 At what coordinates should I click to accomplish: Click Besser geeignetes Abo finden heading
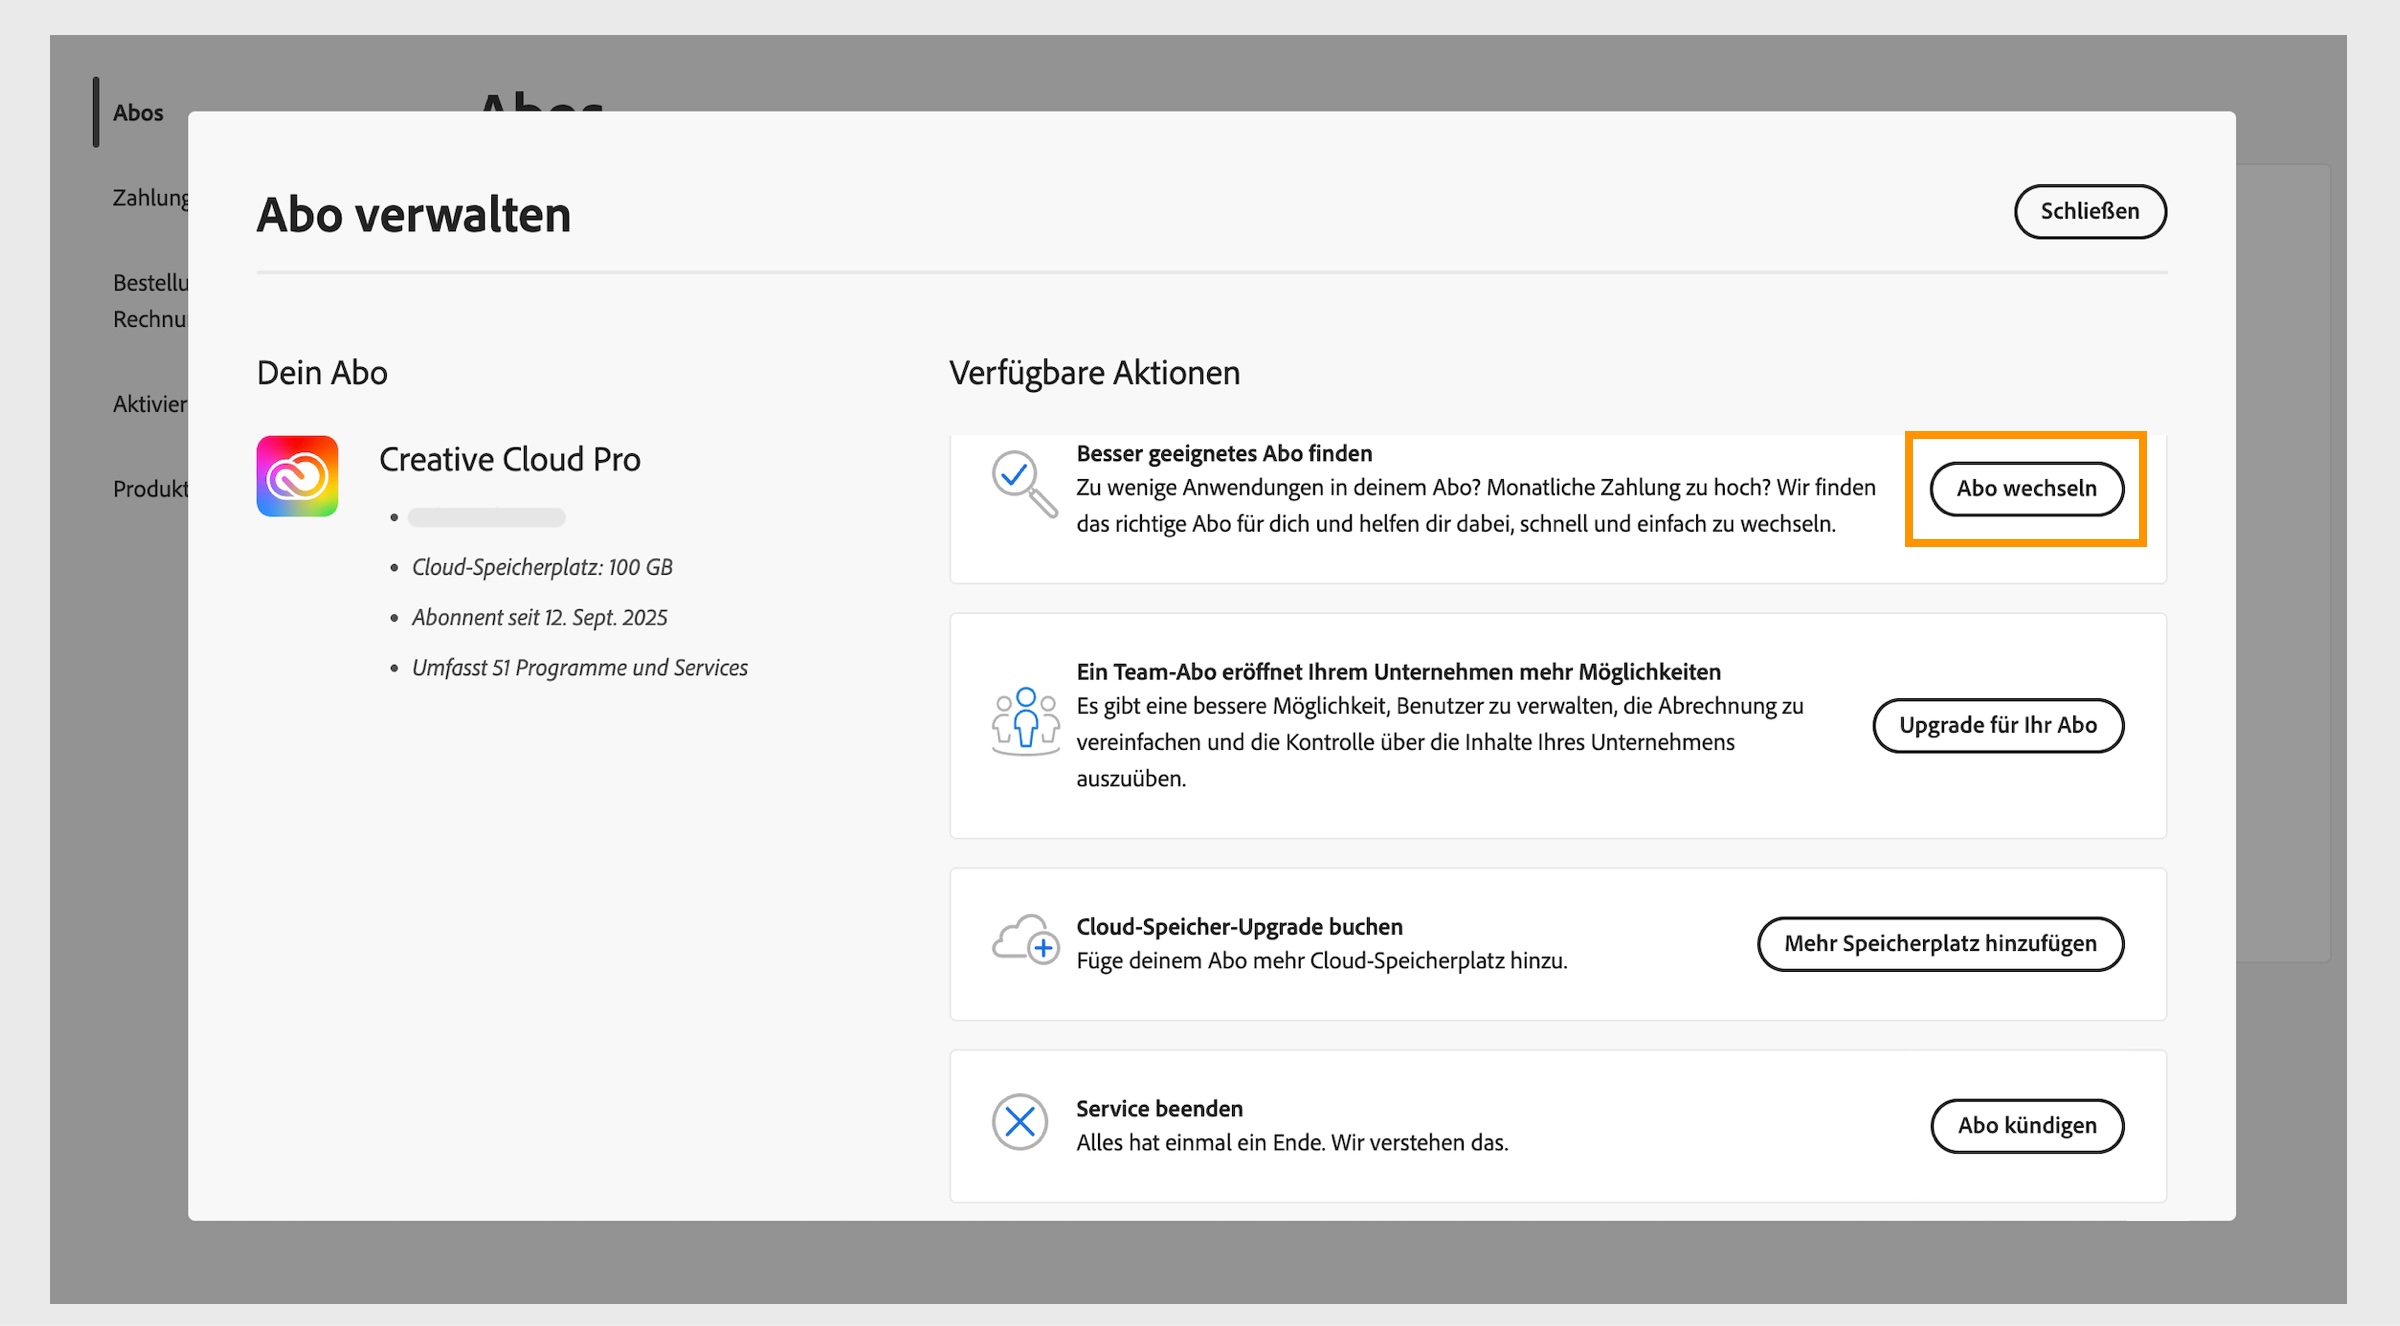[x=1223, y=453]
